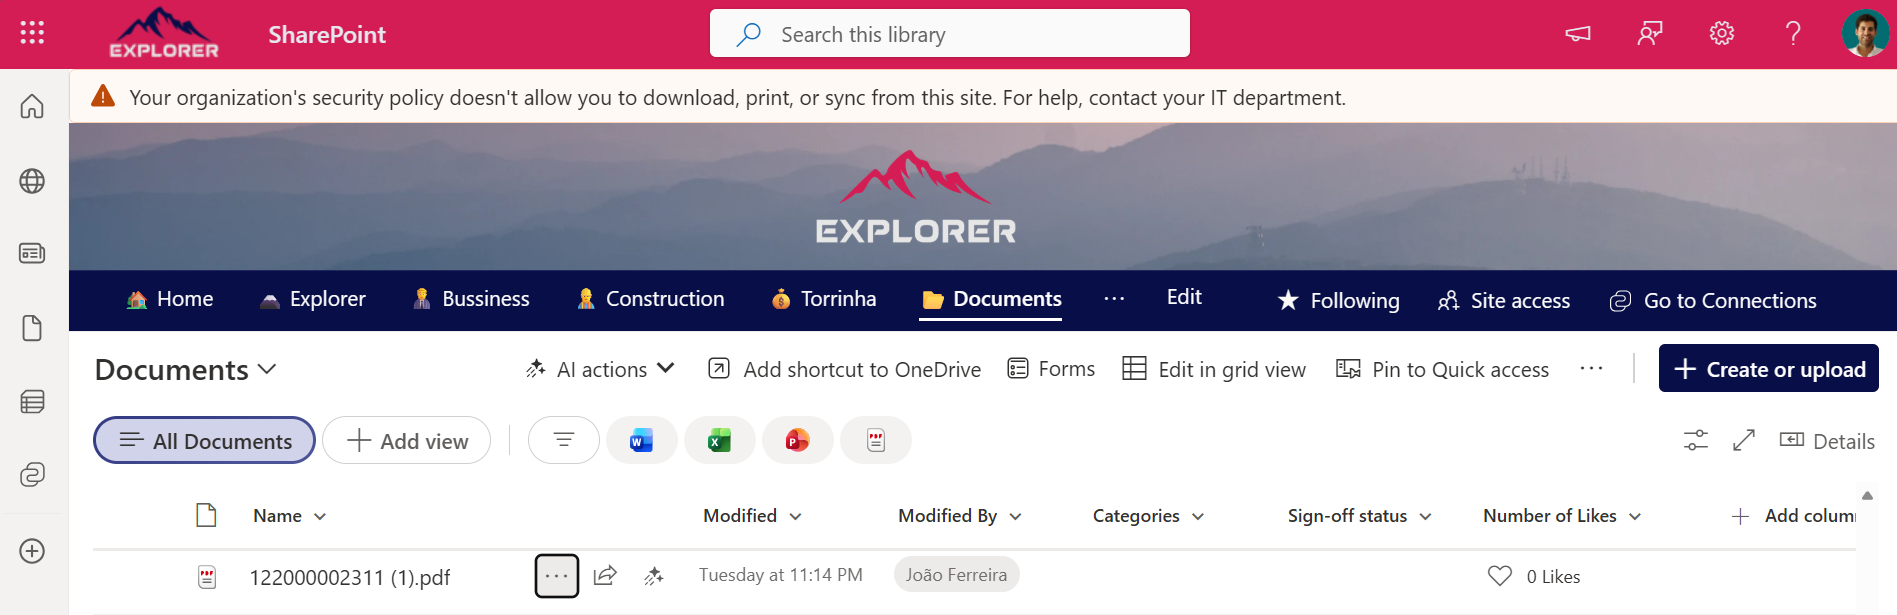Click Create or upload button
The height and width of the screenshot is (615, 1897).
(1769, 368)
